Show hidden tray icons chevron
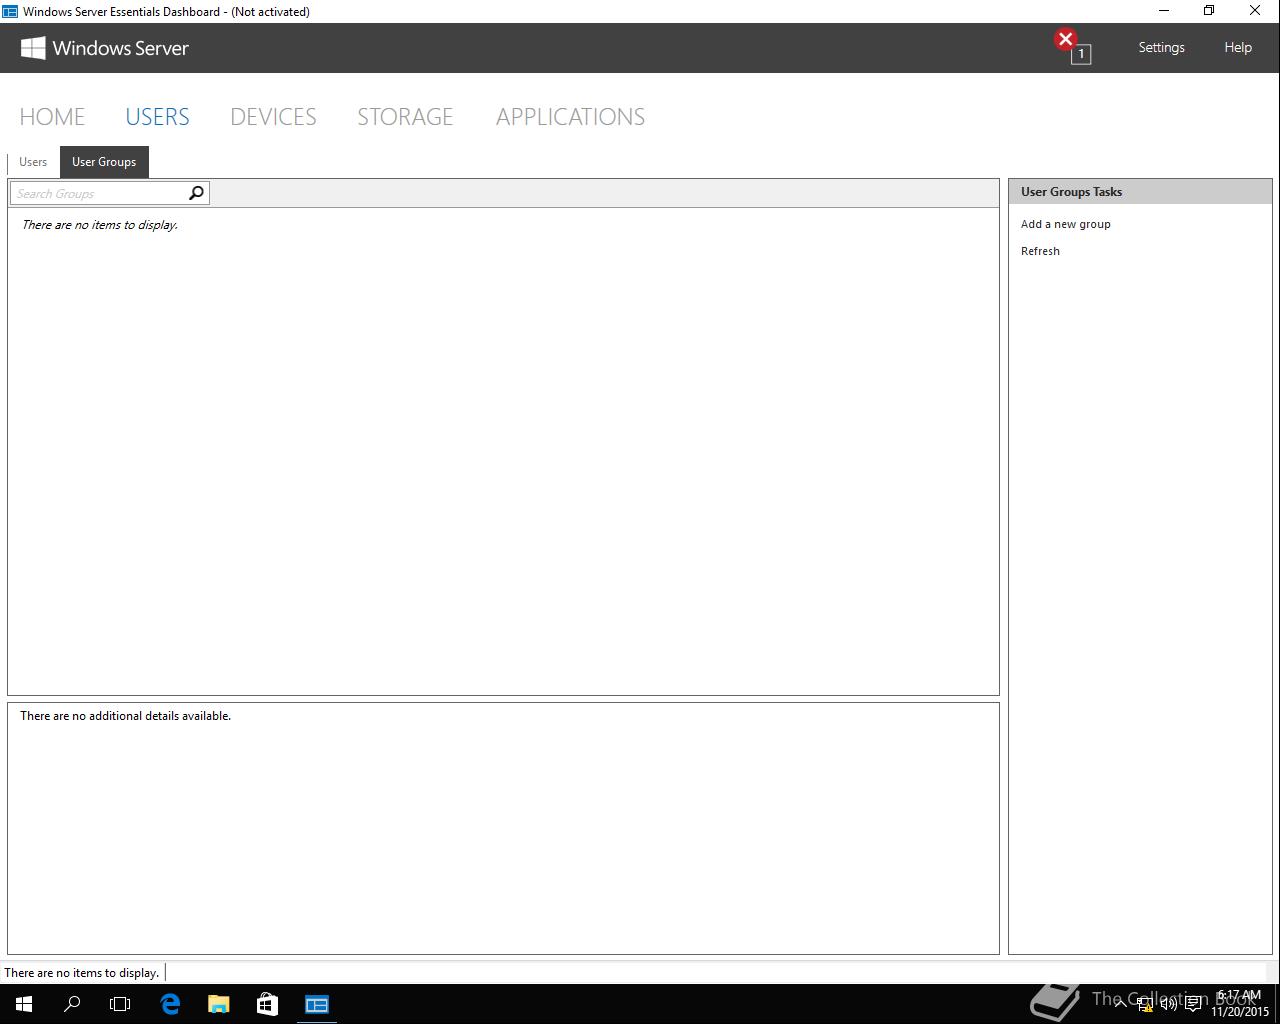Image resolution: width=1280 pixels, height=1024 pixels. tap(1120, 1003)
